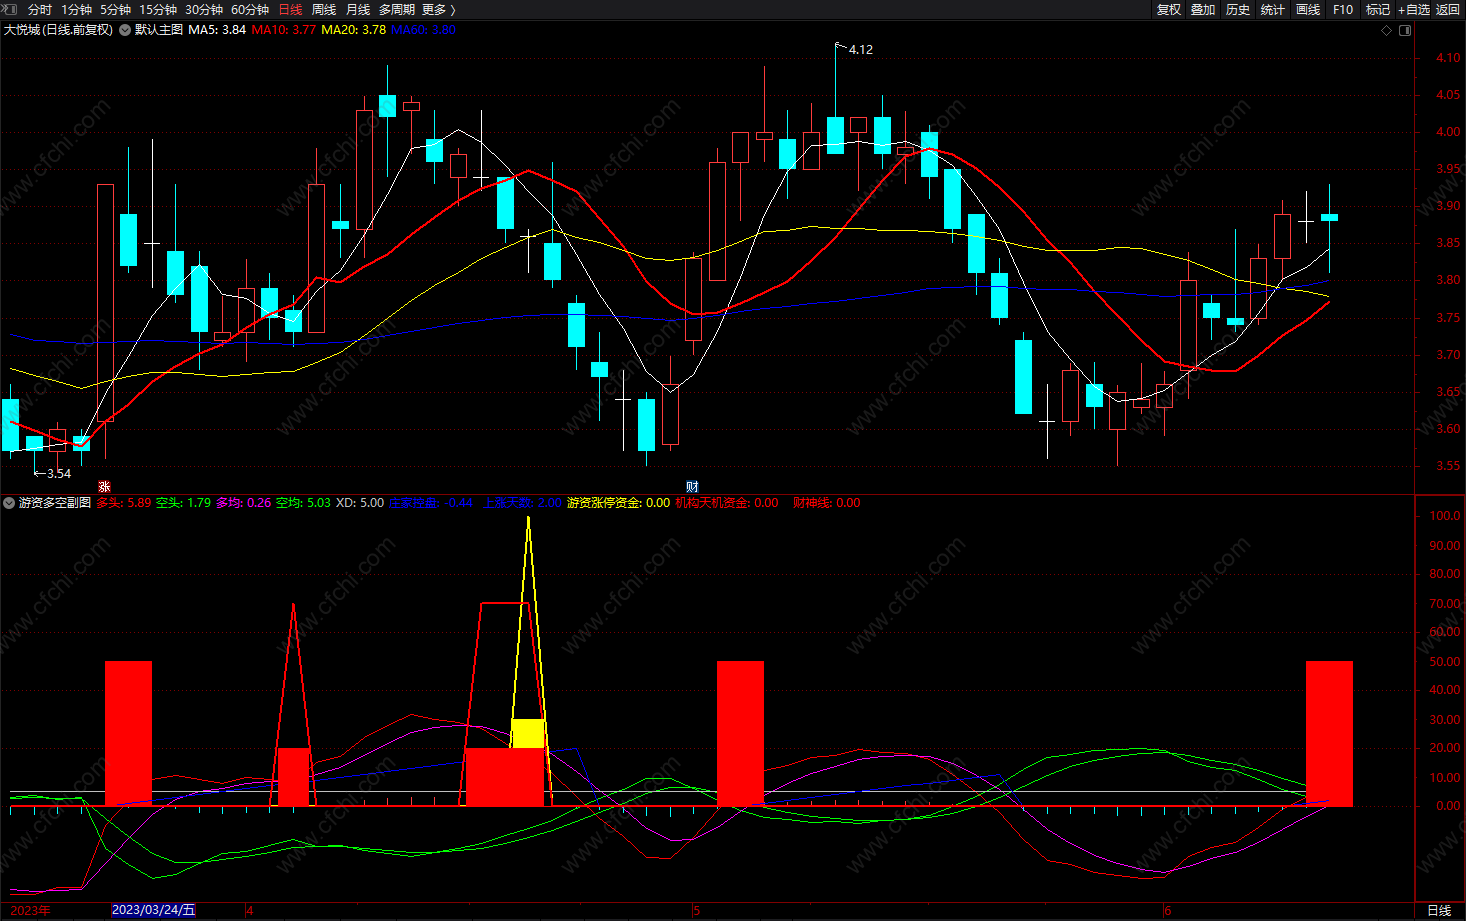
Task: Click the MA20: 3.78 label
Action: 354,30
